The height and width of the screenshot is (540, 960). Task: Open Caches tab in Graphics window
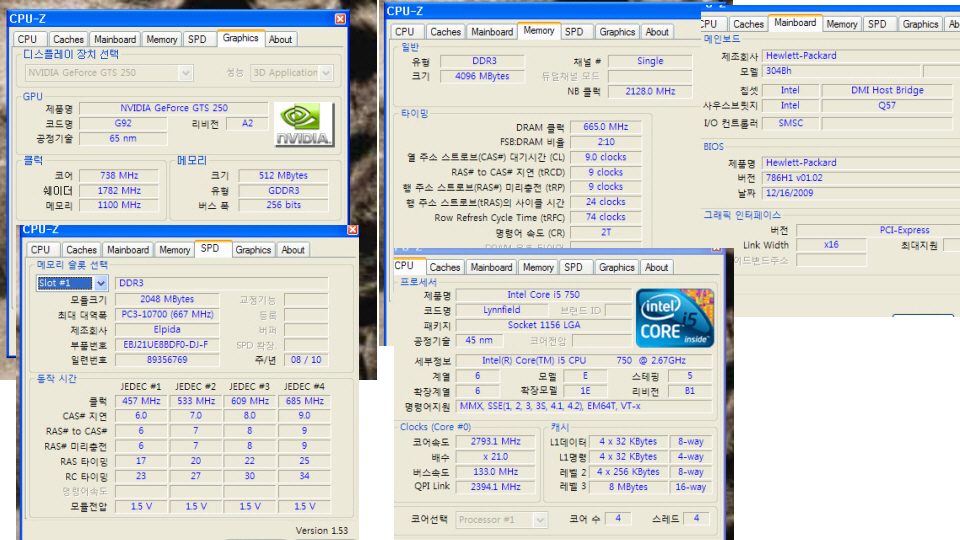coord(68,39)
